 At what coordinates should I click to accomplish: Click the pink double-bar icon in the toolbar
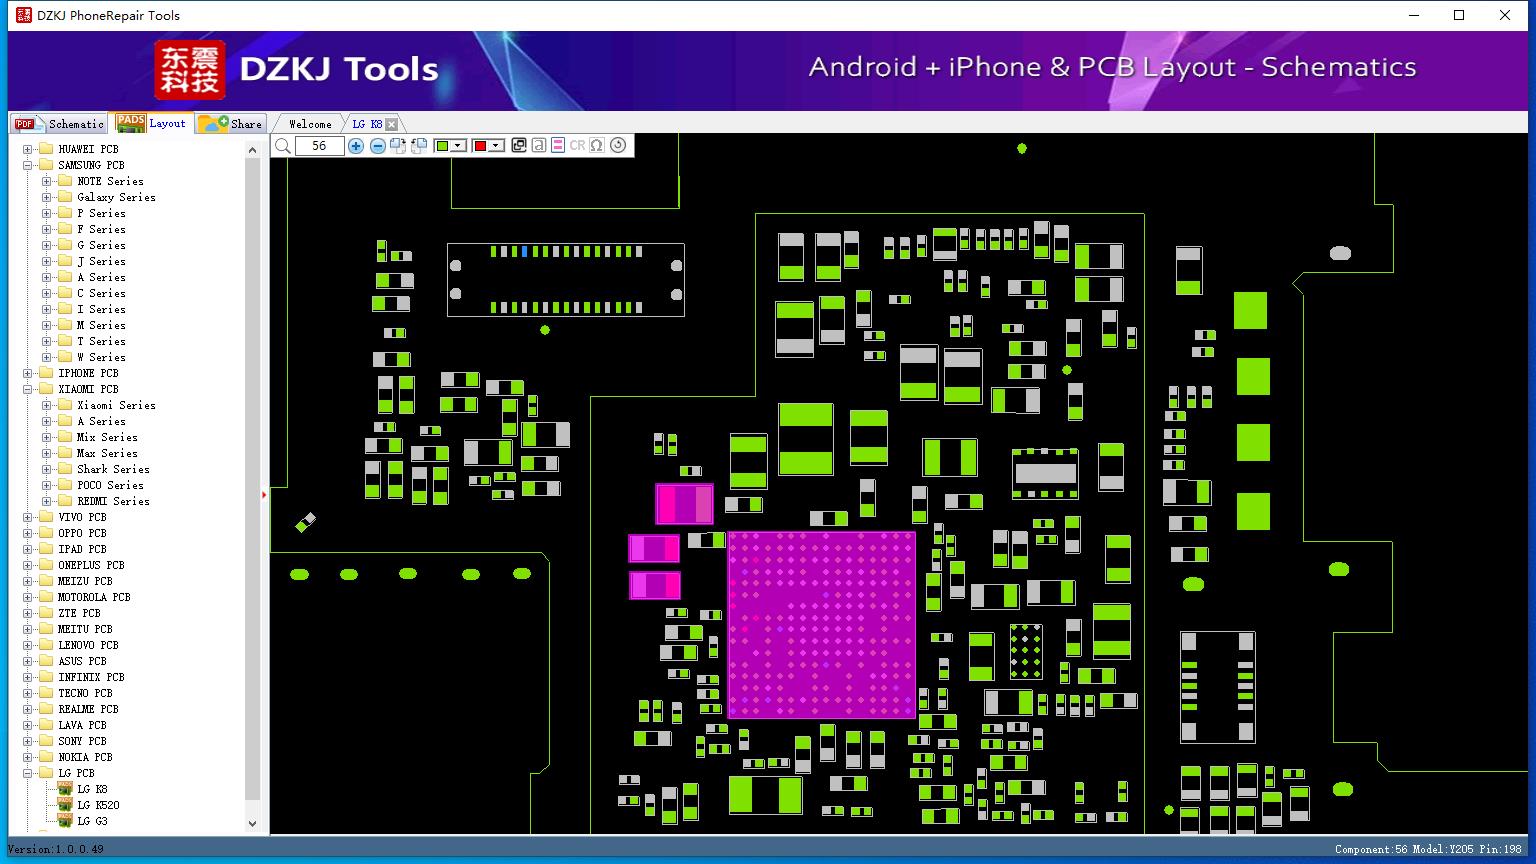click(x=558, y=145)
